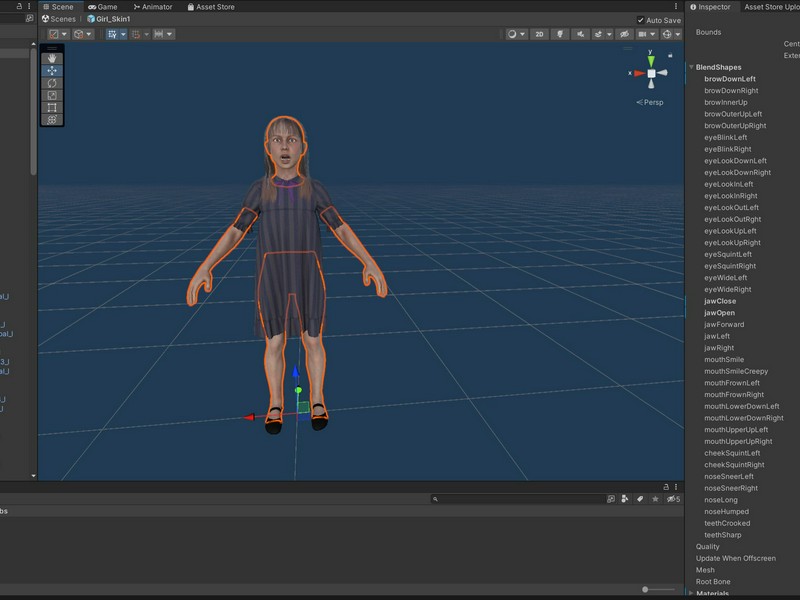Click the Scenes breadcrumb link

tap(59, 19)
